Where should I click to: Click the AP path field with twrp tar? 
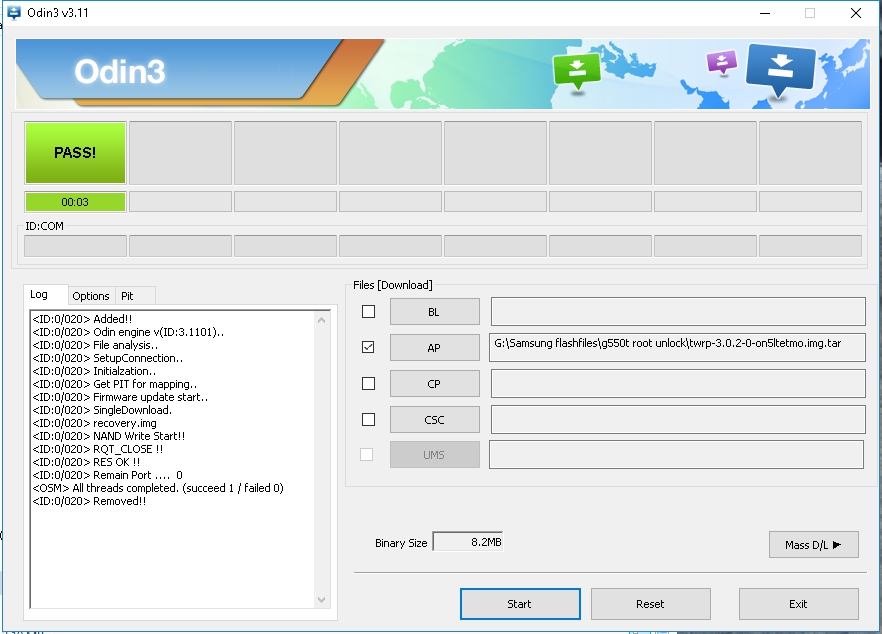pyautogui.click(x=678, y=347)
